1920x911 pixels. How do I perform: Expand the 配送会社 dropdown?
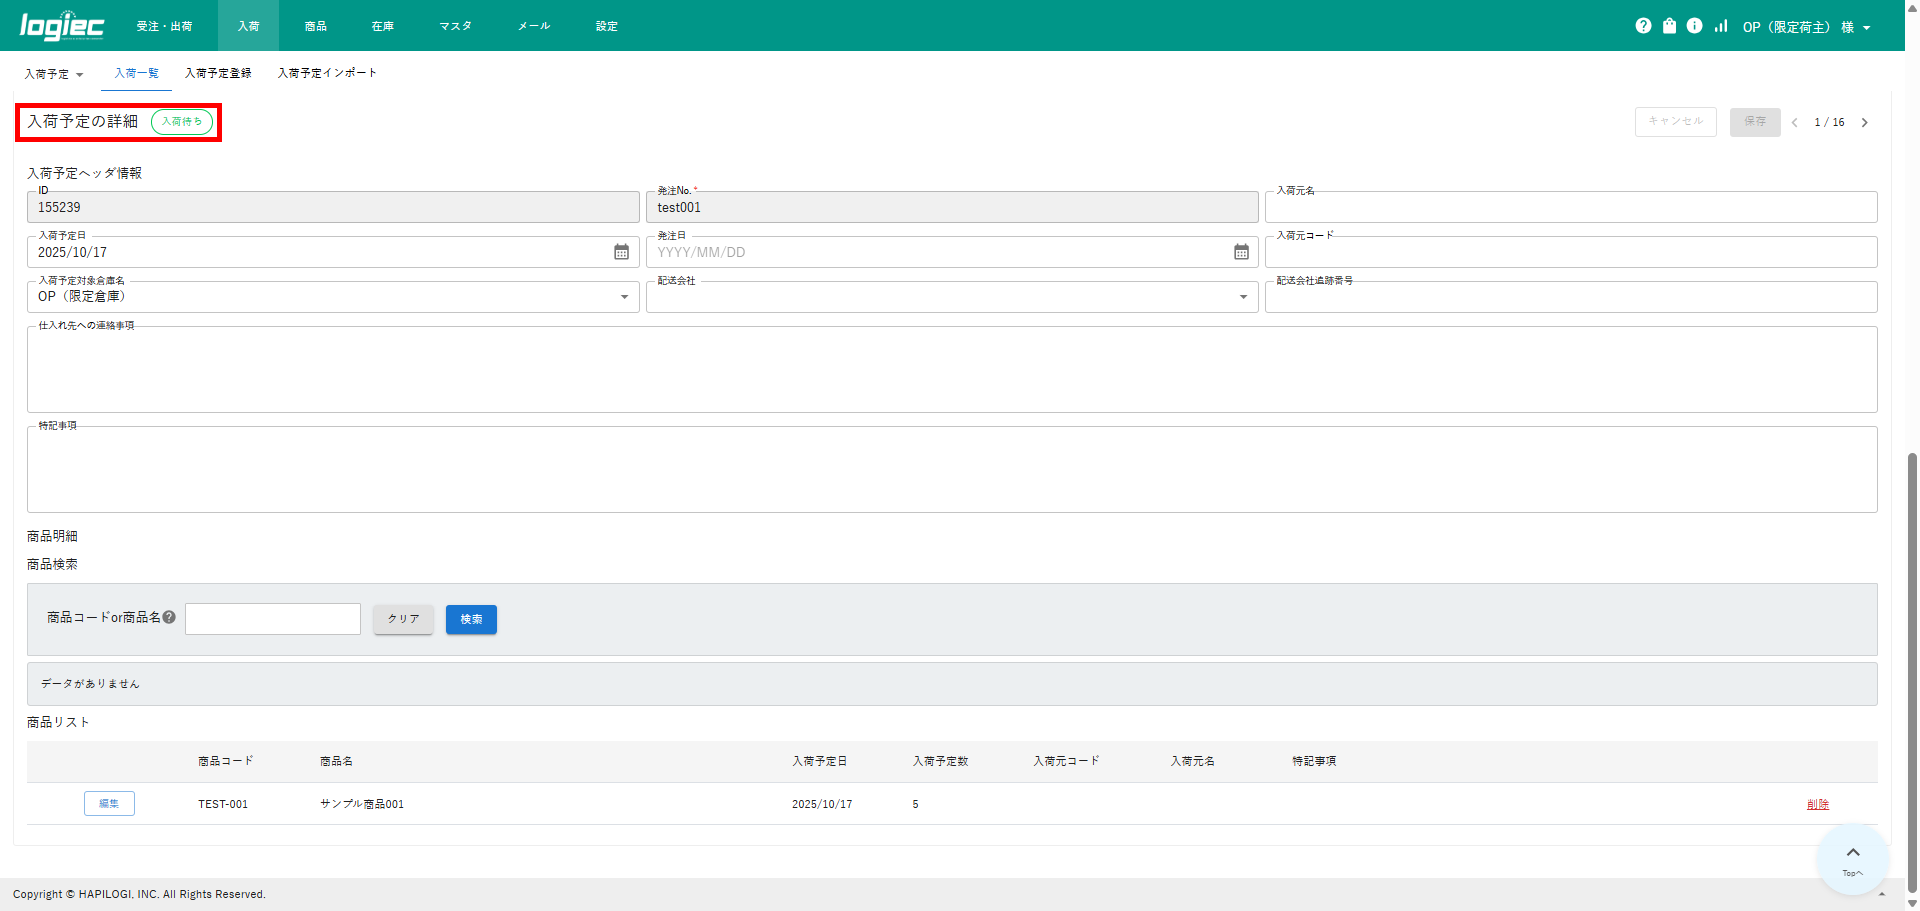point(1243,297)
